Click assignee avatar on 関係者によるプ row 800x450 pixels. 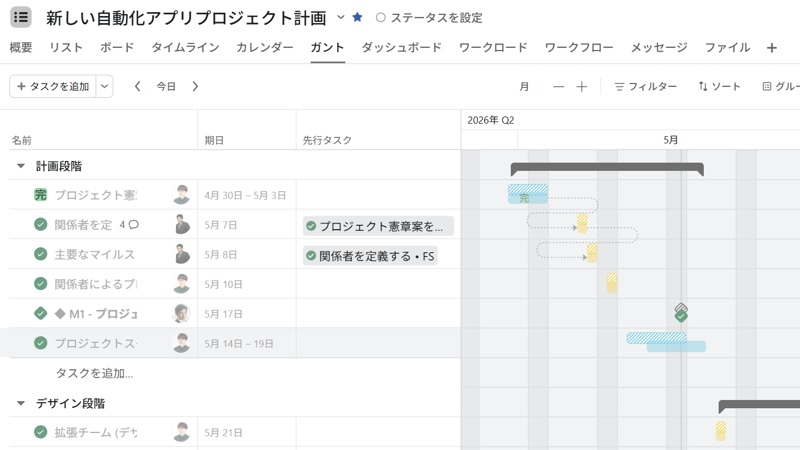(181, 284)
